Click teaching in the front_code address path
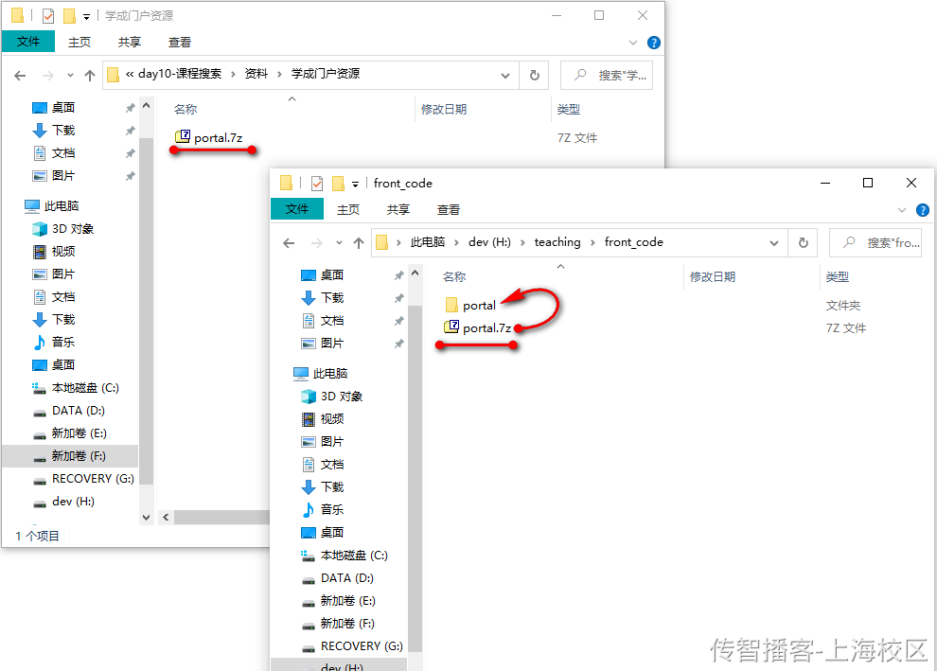 (x=557, y=242)
